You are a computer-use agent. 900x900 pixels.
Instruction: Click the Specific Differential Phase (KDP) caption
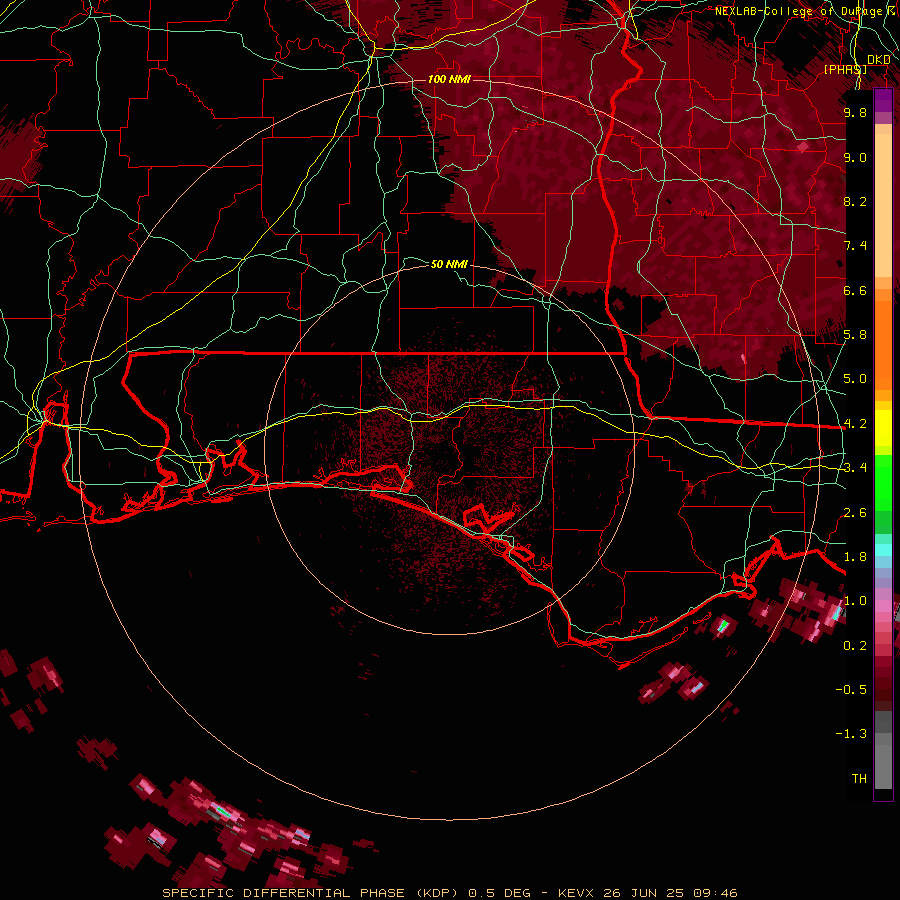[x=311, y=893]
